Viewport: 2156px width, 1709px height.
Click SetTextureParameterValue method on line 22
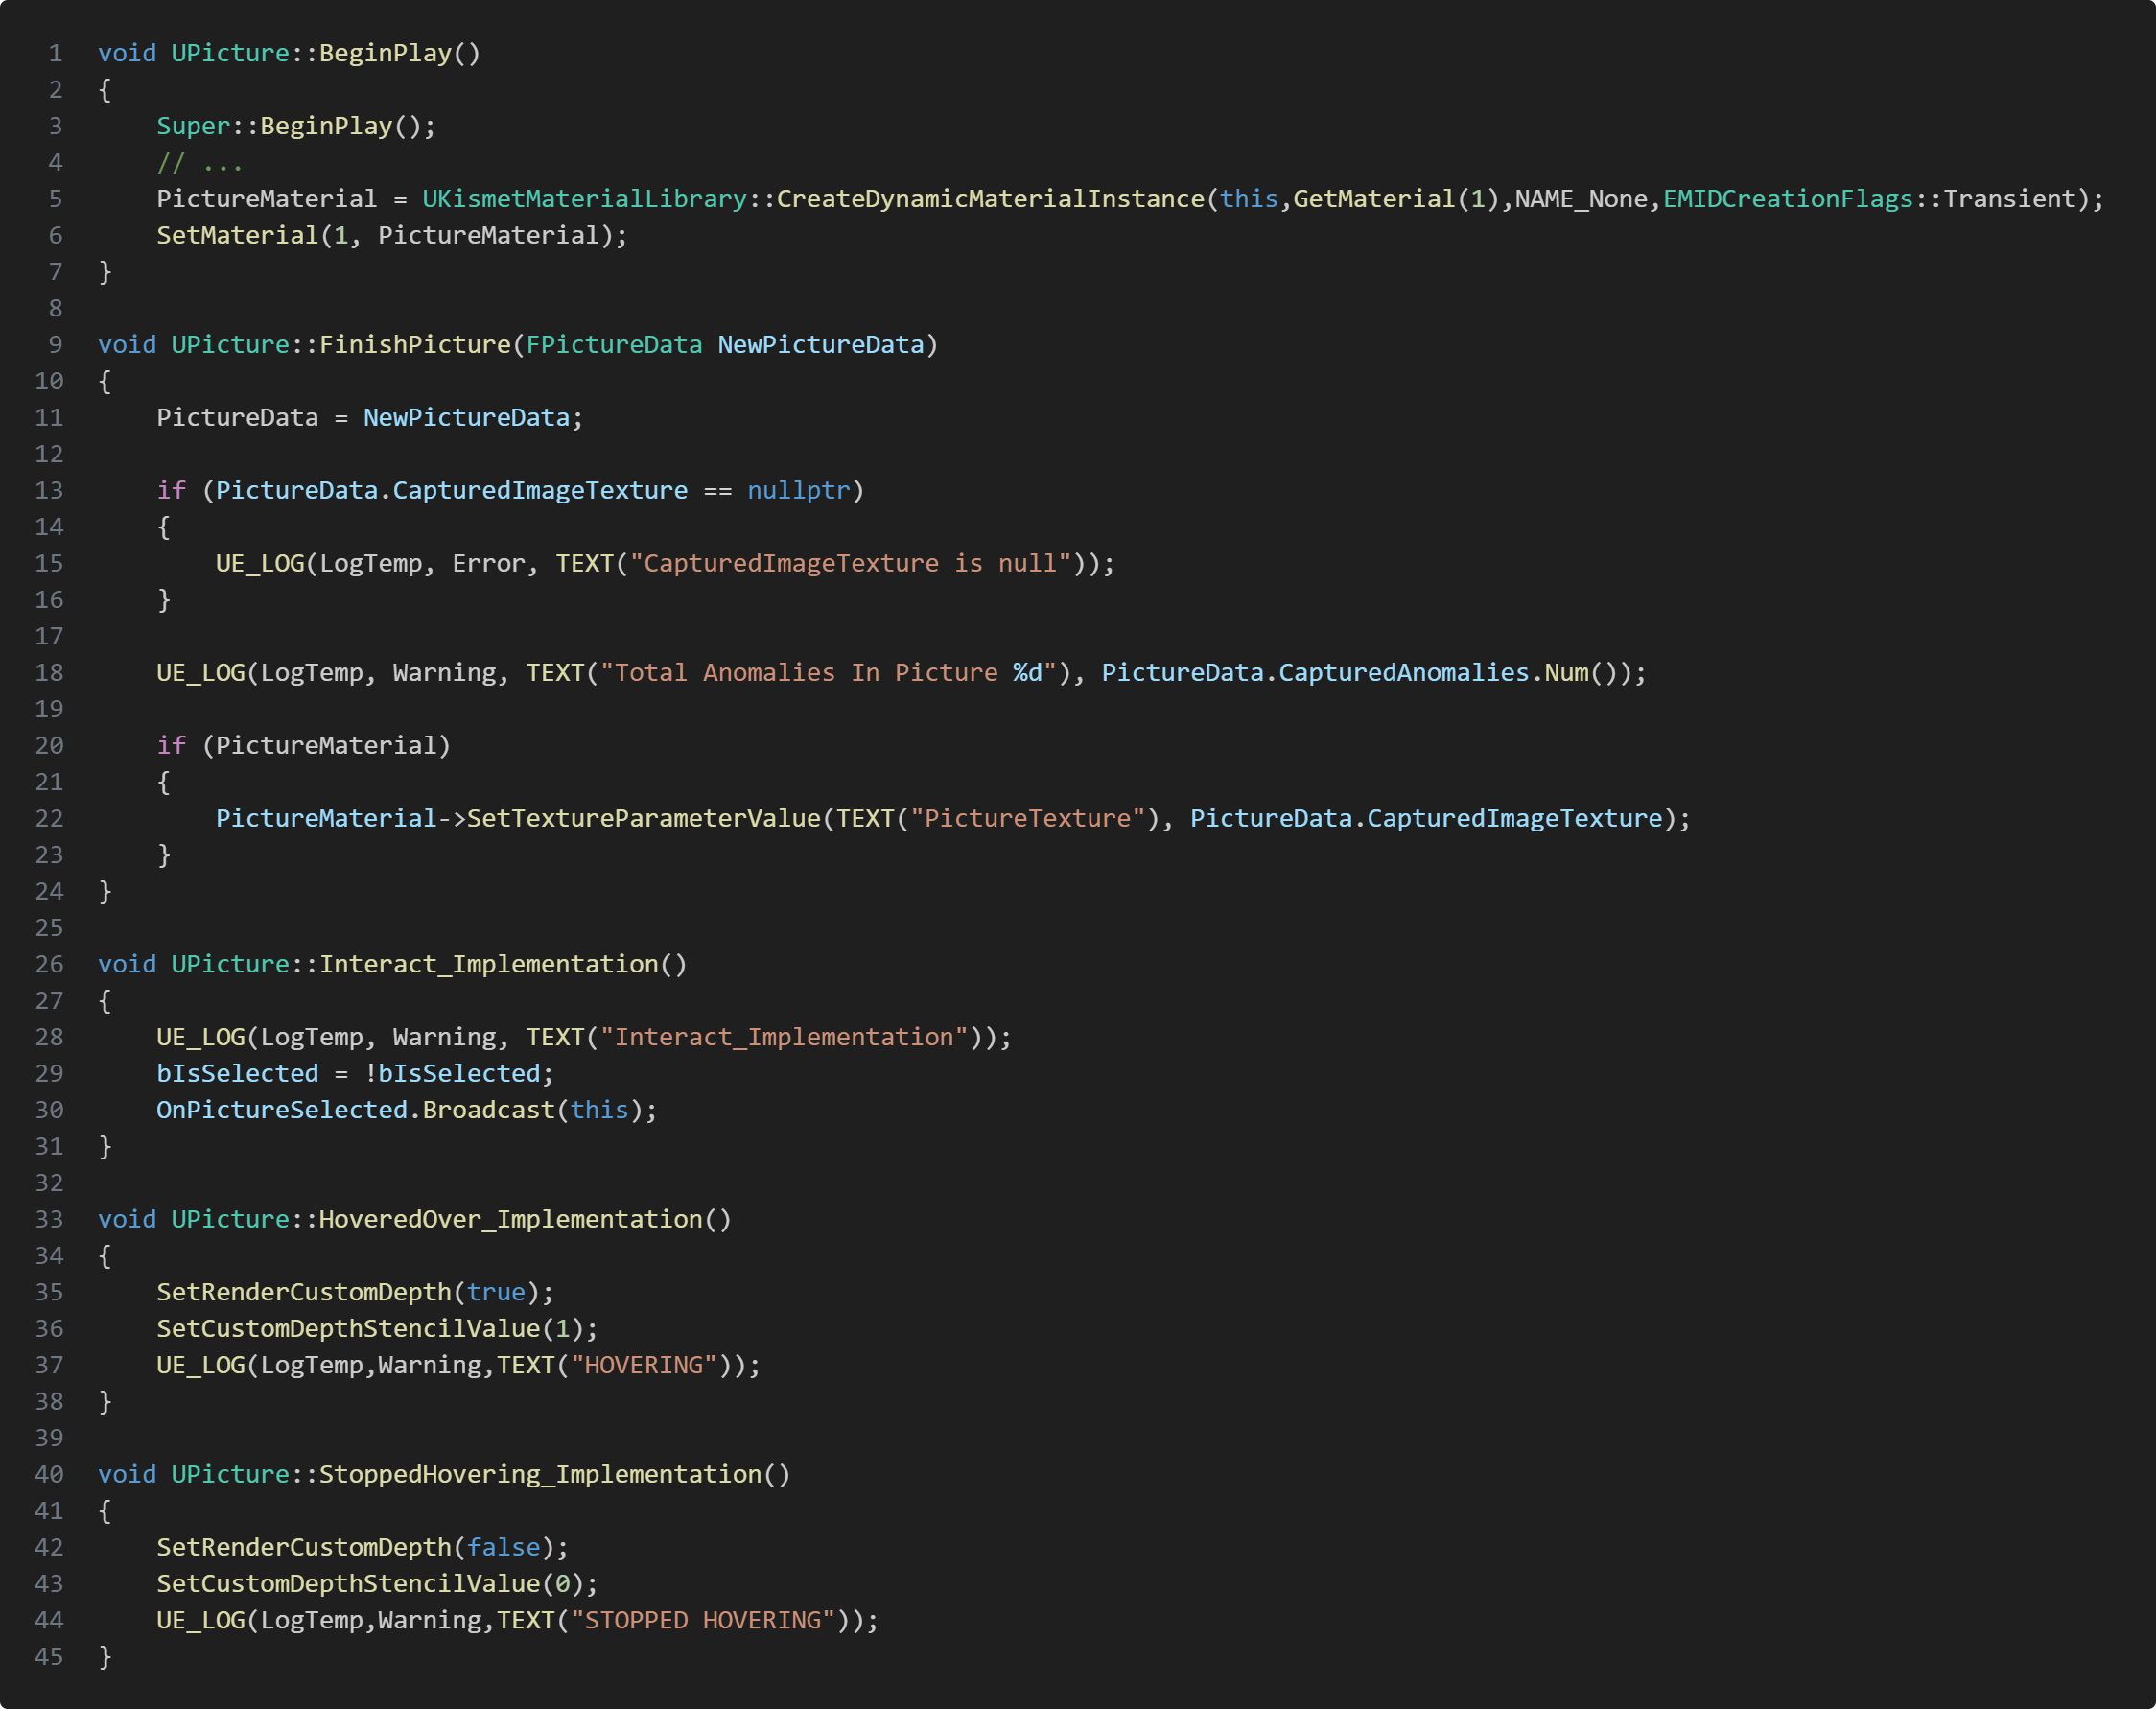[x=643, y=819]
